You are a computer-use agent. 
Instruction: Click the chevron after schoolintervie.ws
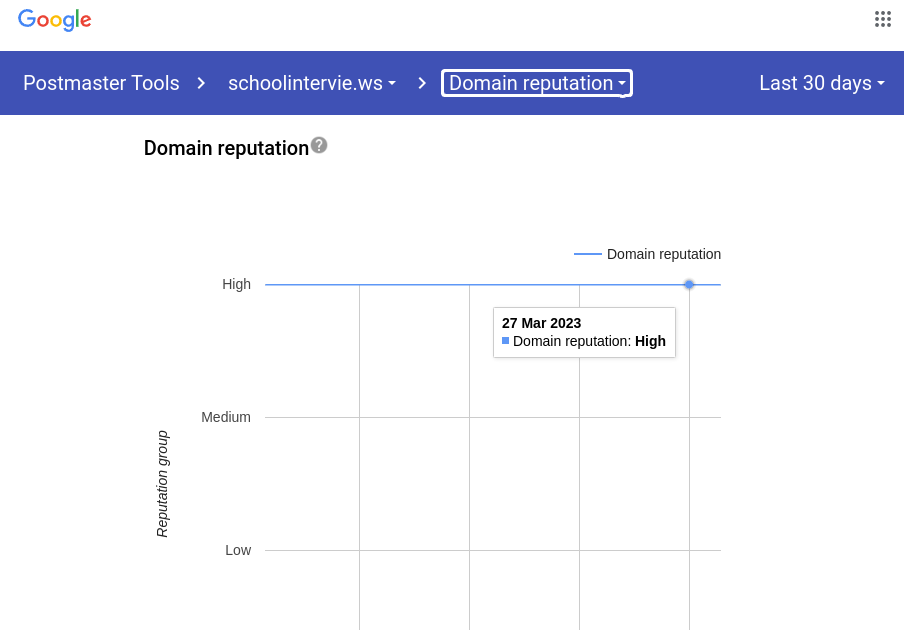422,83
